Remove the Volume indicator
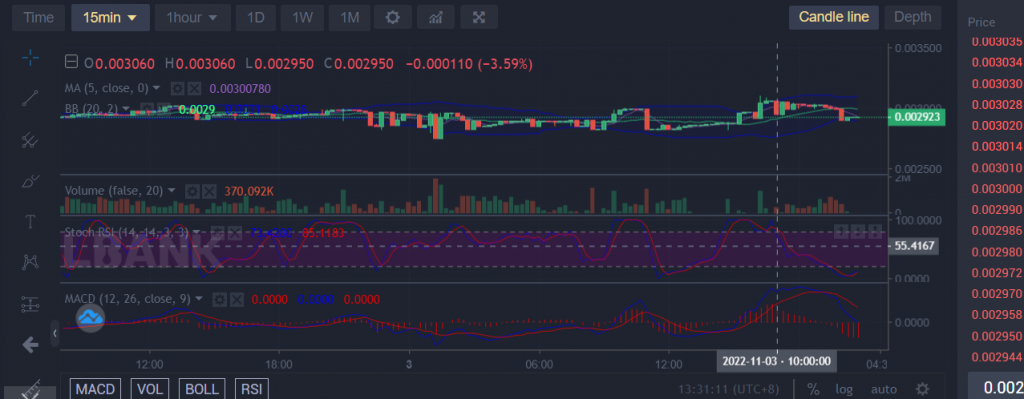Screen dimensions: 1024x399 [x=209, y=191]
